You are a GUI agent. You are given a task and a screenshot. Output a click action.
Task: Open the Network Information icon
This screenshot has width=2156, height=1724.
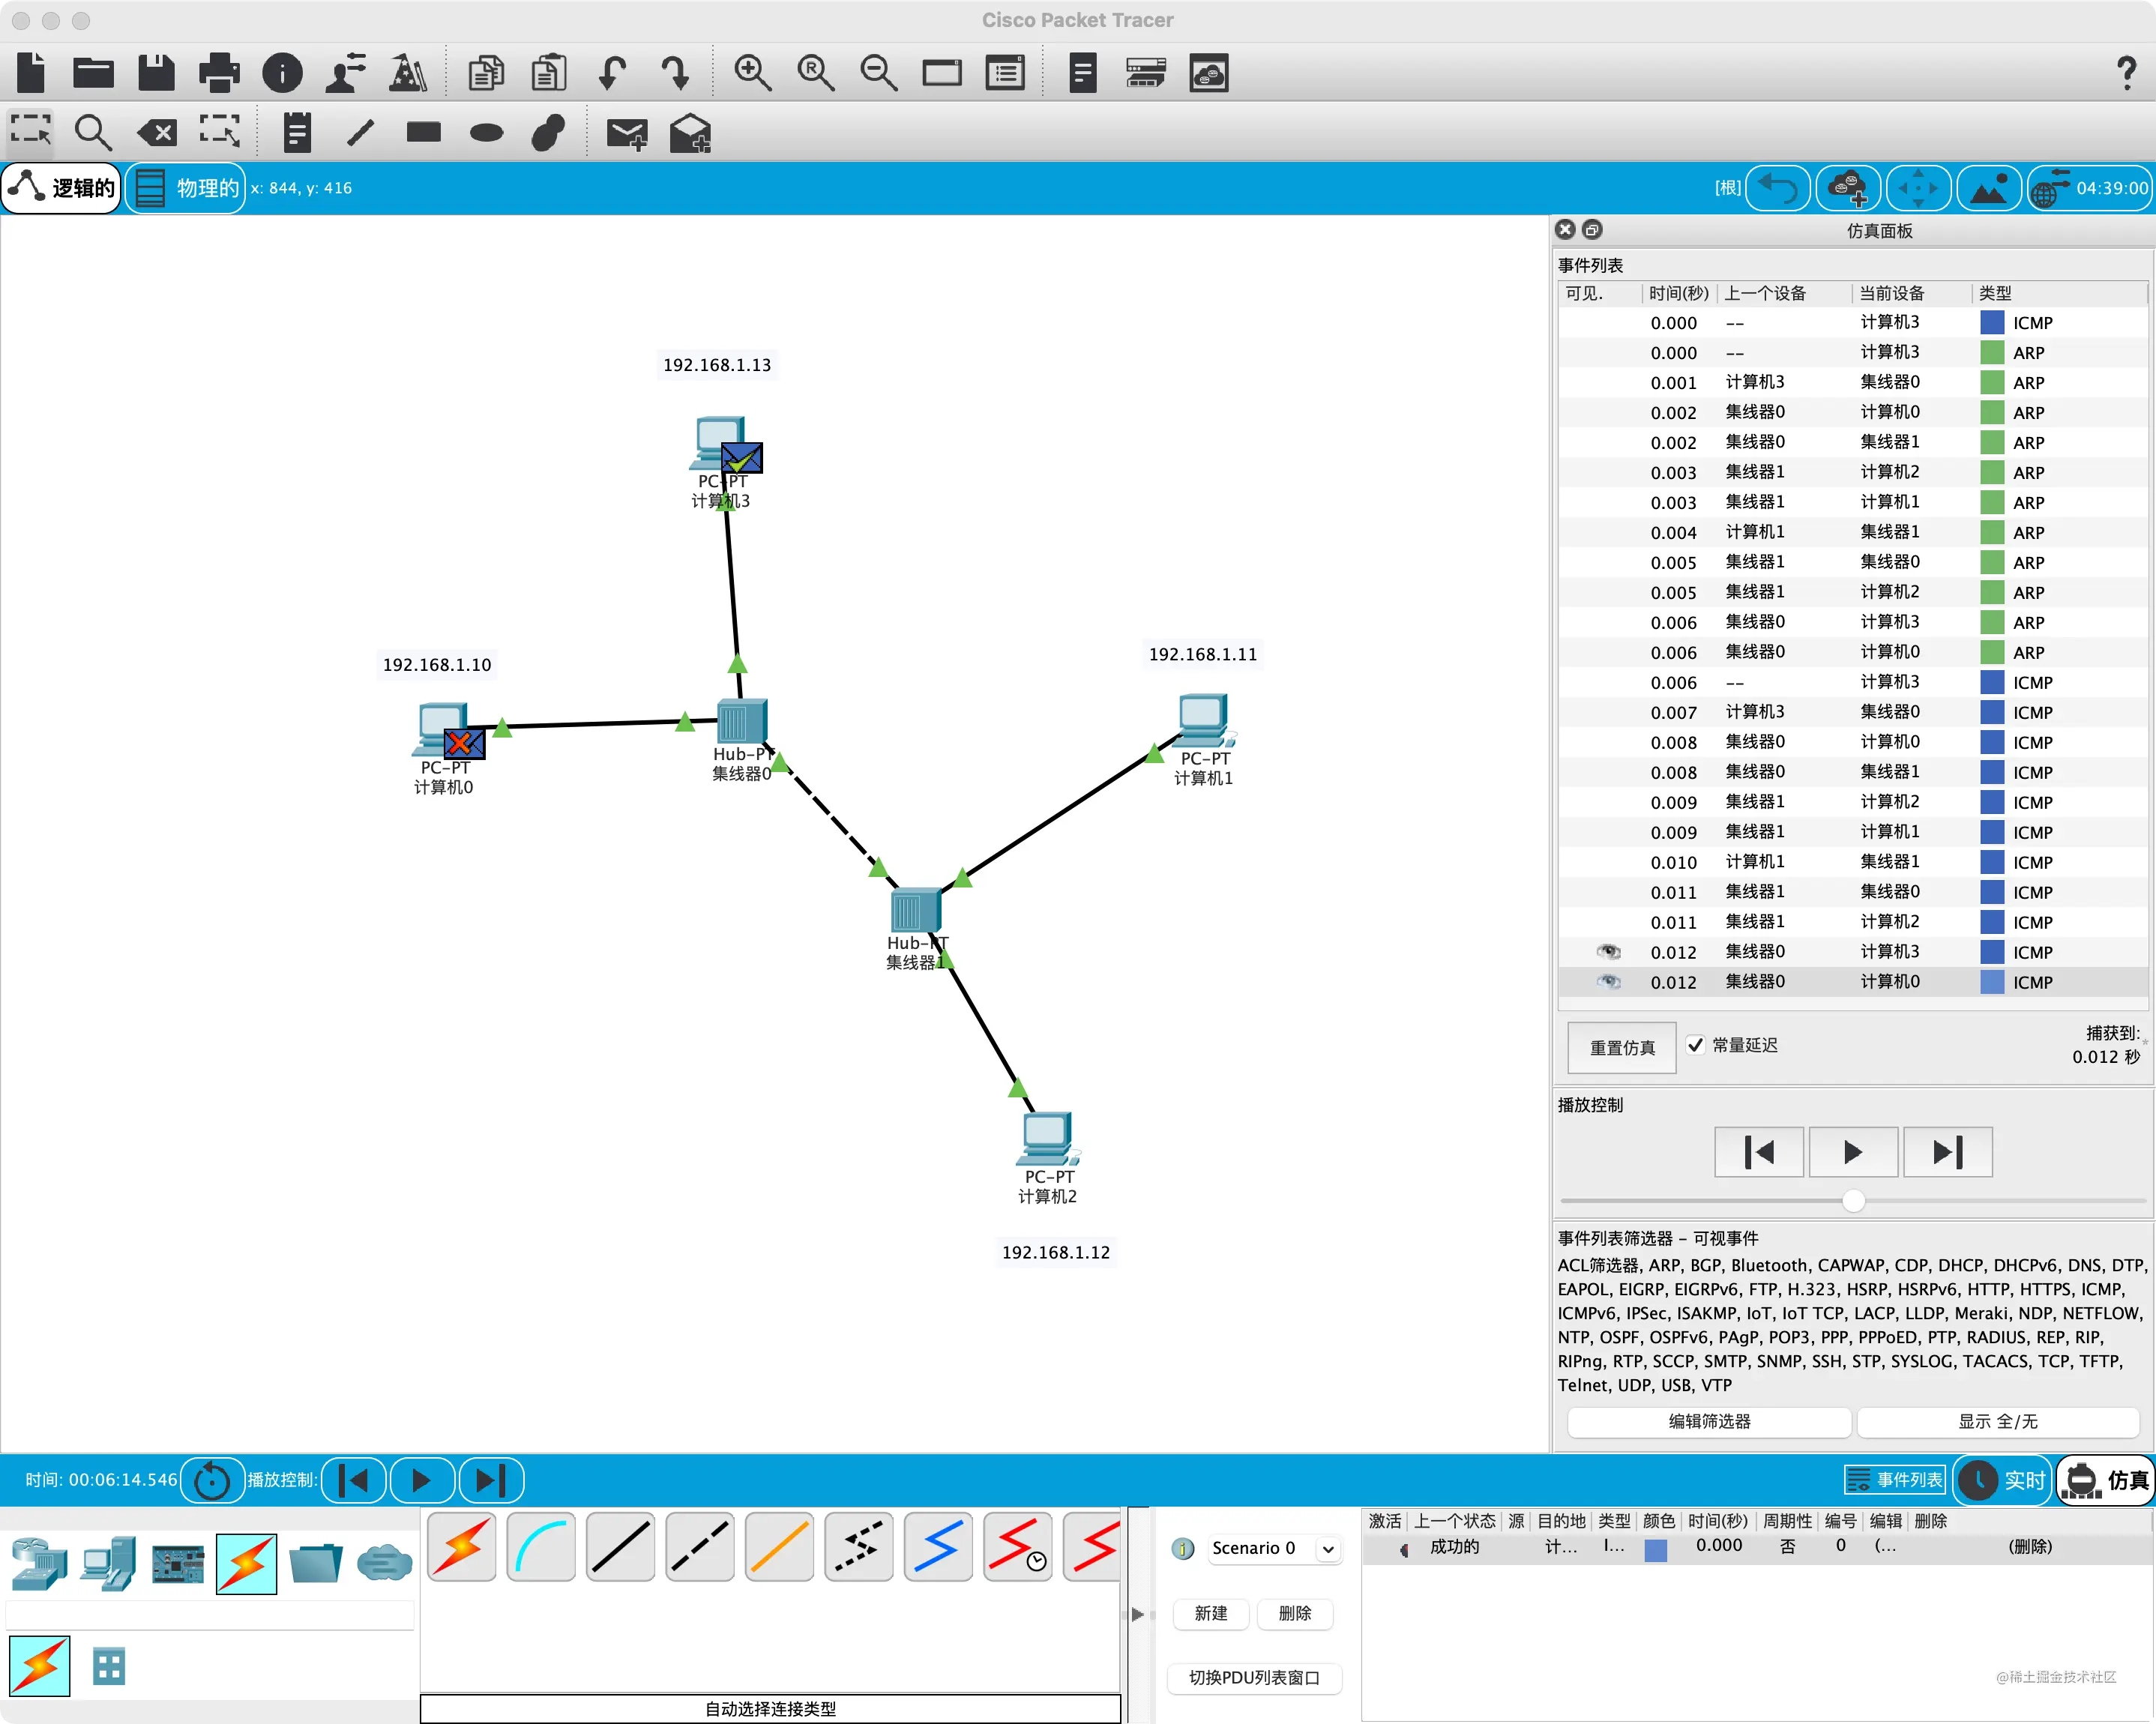pos(282,73)
